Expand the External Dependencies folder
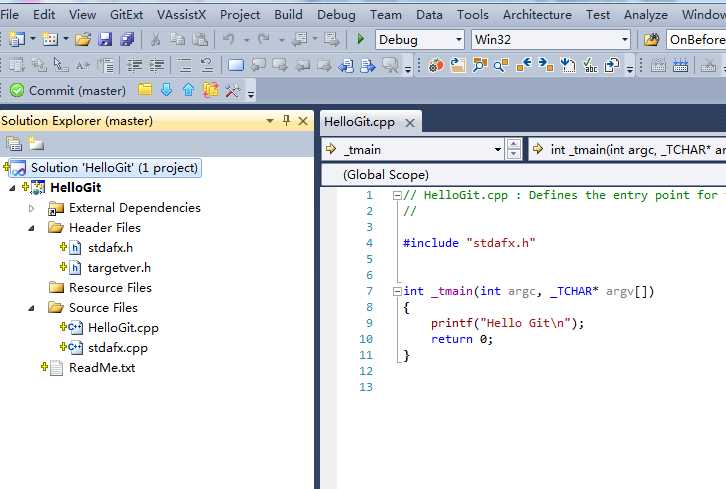Image resolution: width=726 pixels, height=489 pixels. pos(31,208)
